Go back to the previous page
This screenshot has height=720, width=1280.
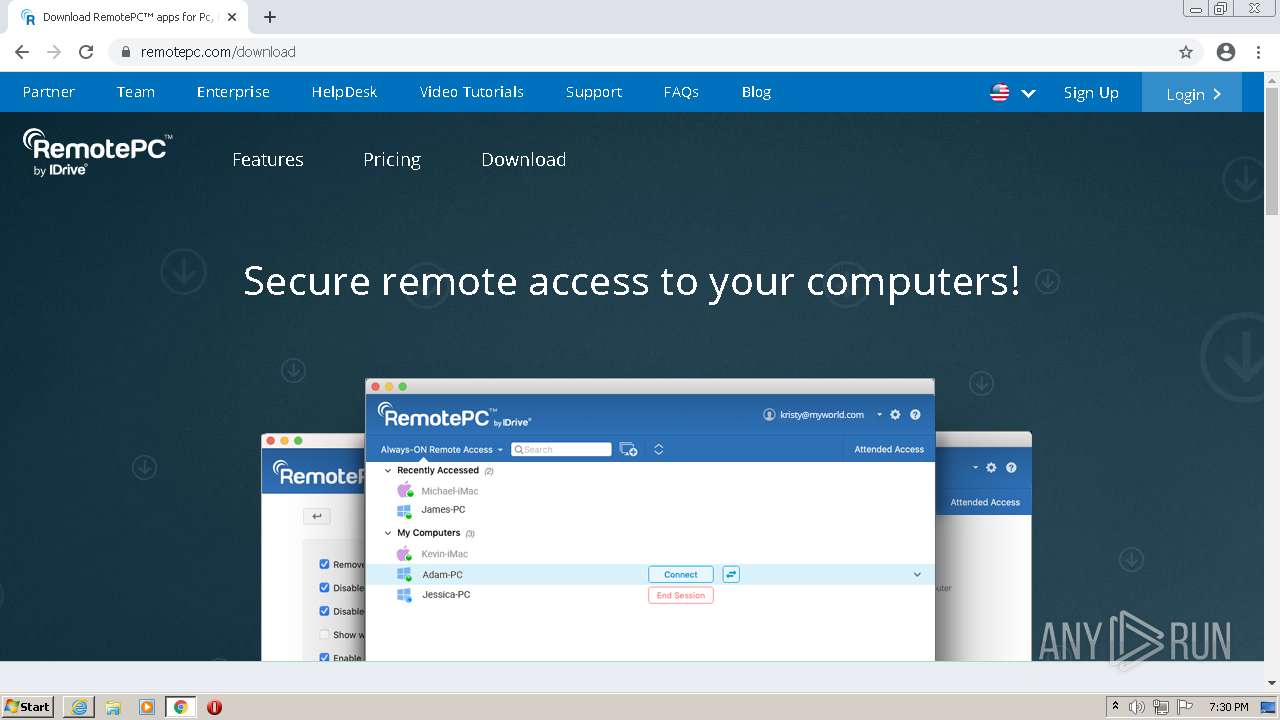22,52
